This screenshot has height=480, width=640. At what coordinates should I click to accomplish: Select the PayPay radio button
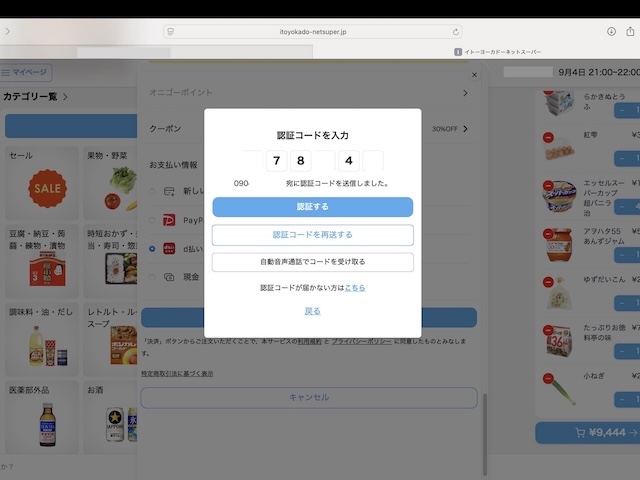click(152, 220)
